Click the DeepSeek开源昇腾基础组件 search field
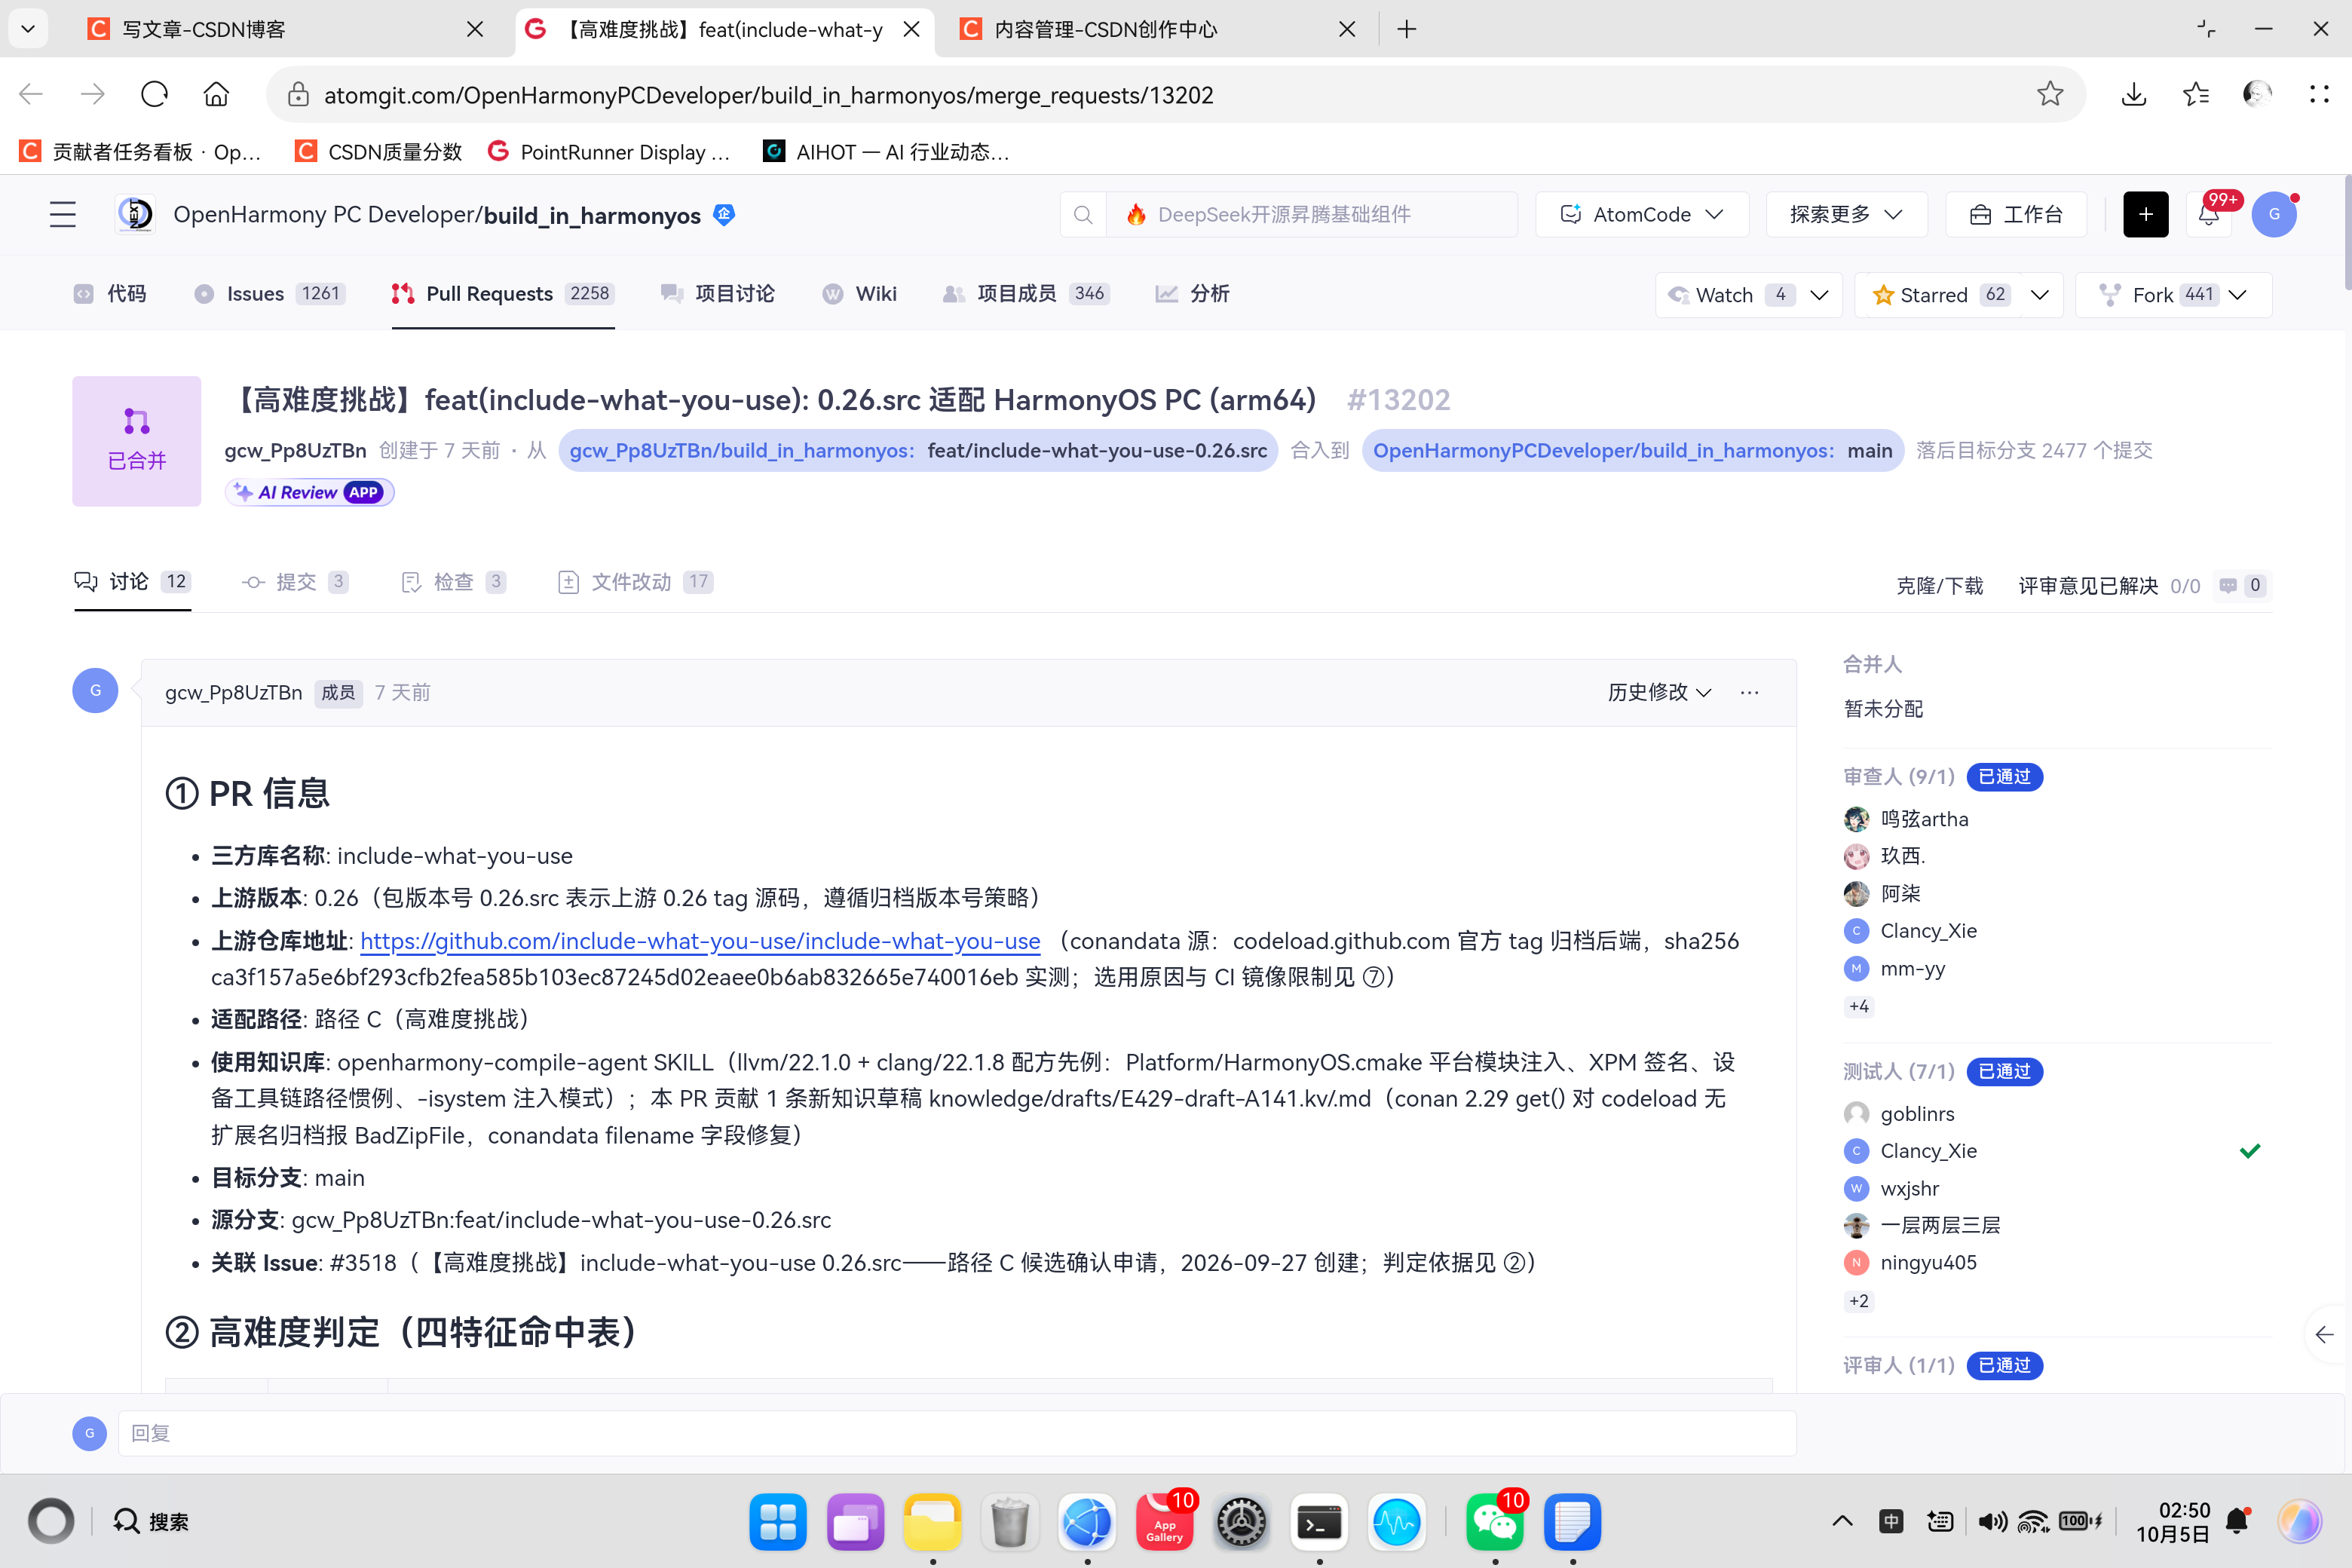This screenshot has width=2352, height=1568. click(x=1312, y=214)
